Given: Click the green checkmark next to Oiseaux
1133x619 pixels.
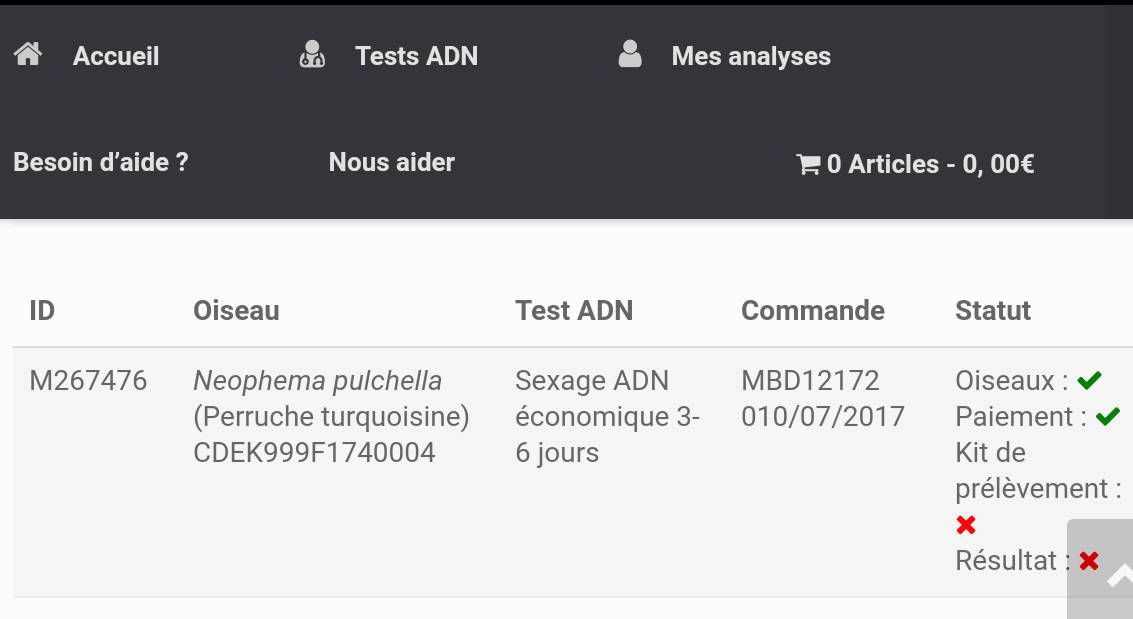Looking at the screenshot, I should coord(1089,379).
